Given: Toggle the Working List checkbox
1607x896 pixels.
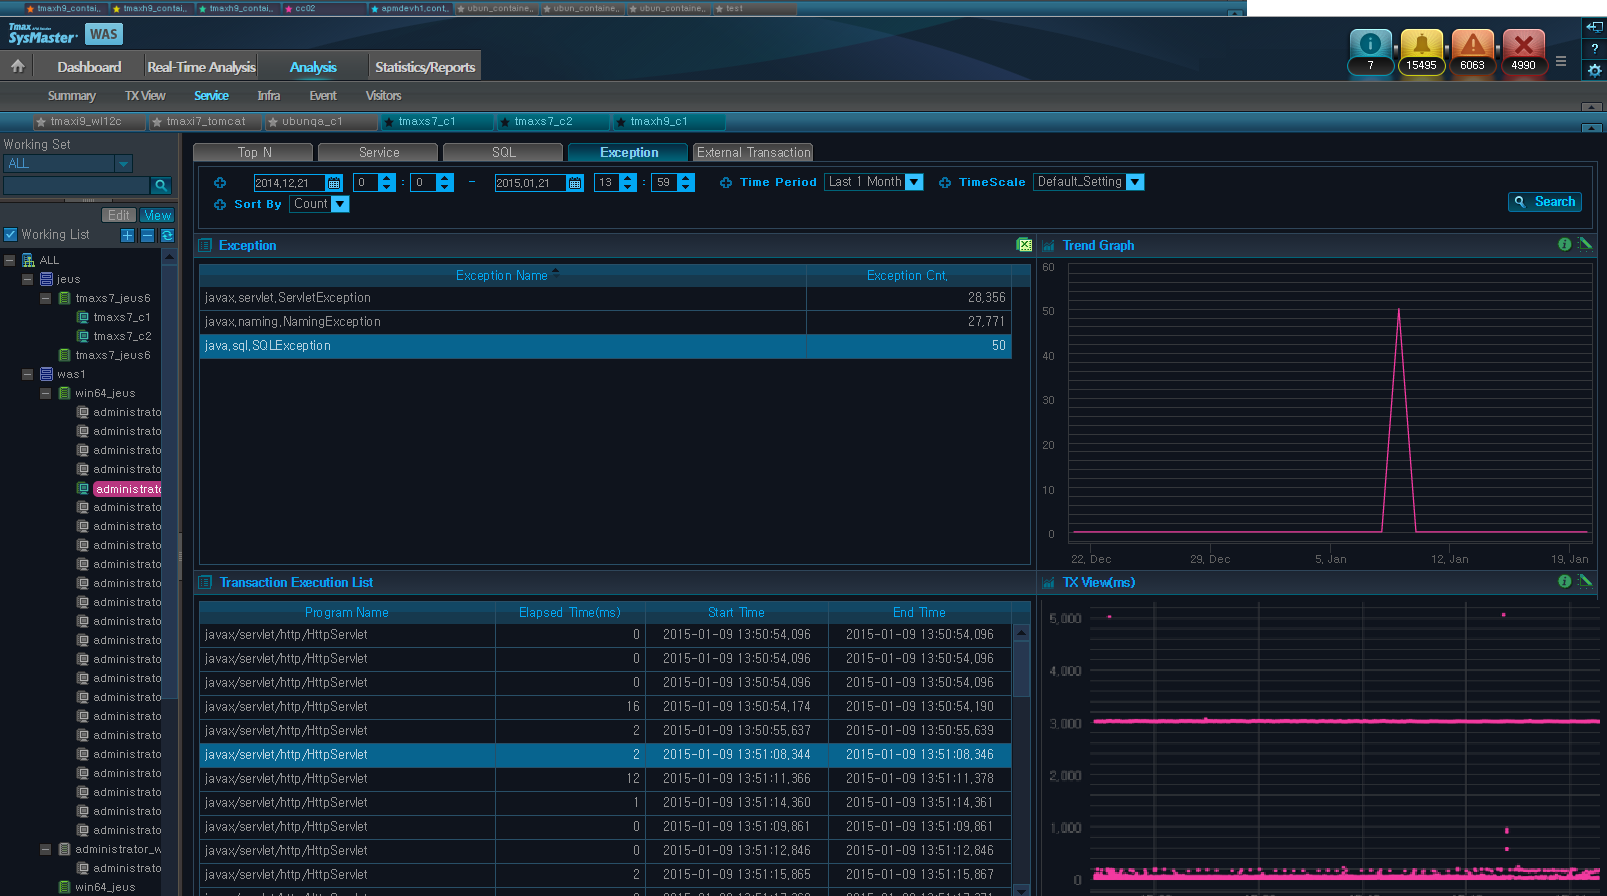Looking at the screenshot, I should [x=11, y=235].
